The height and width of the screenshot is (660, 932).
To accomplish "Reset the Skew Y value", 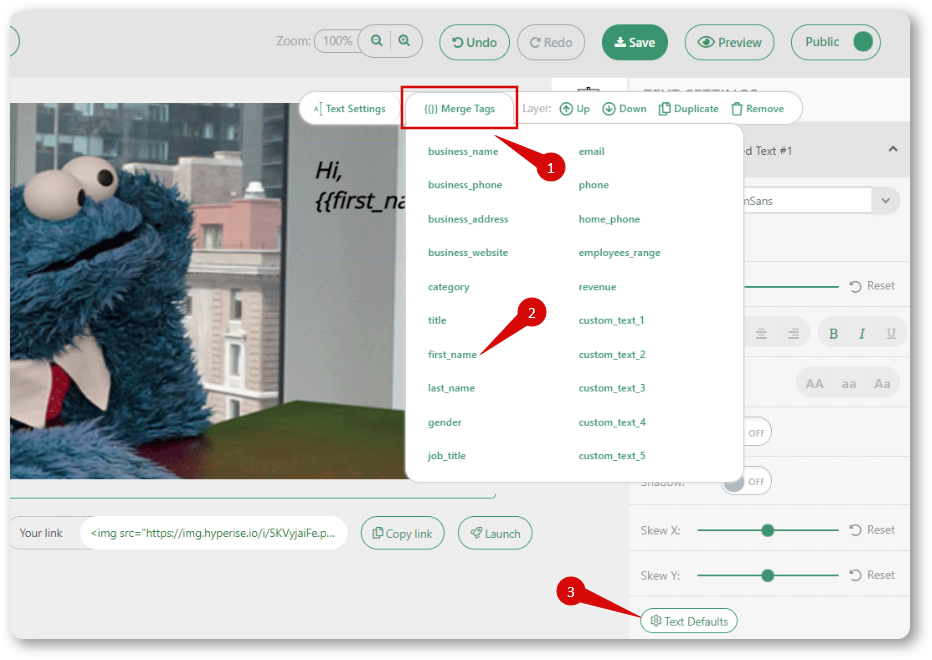I will pyautogui.click(x=872, y=575).
